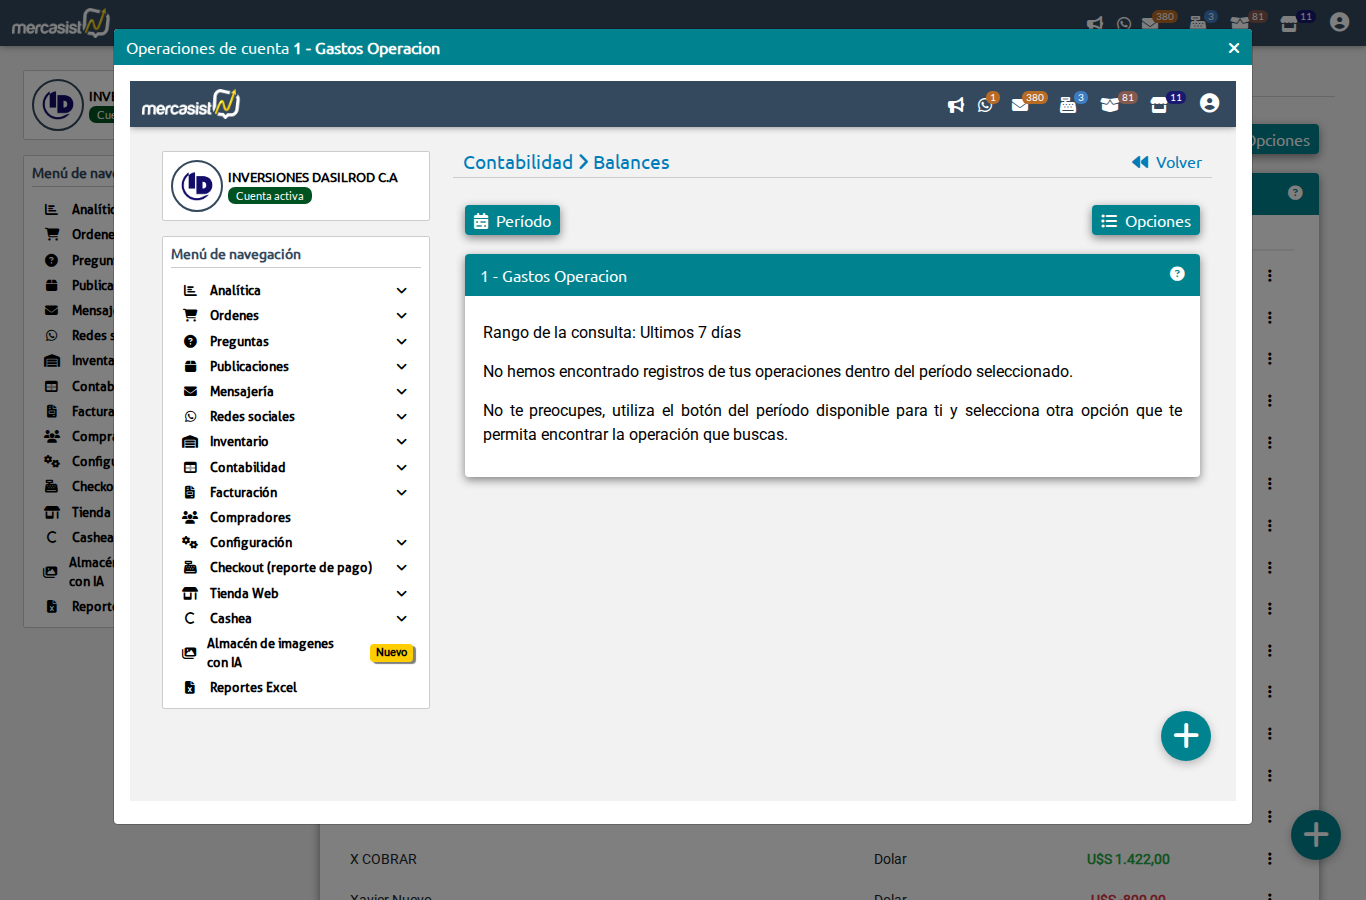Expand the Analítica menu chevron
The image size is (1366, 900).
click(401, 291)
